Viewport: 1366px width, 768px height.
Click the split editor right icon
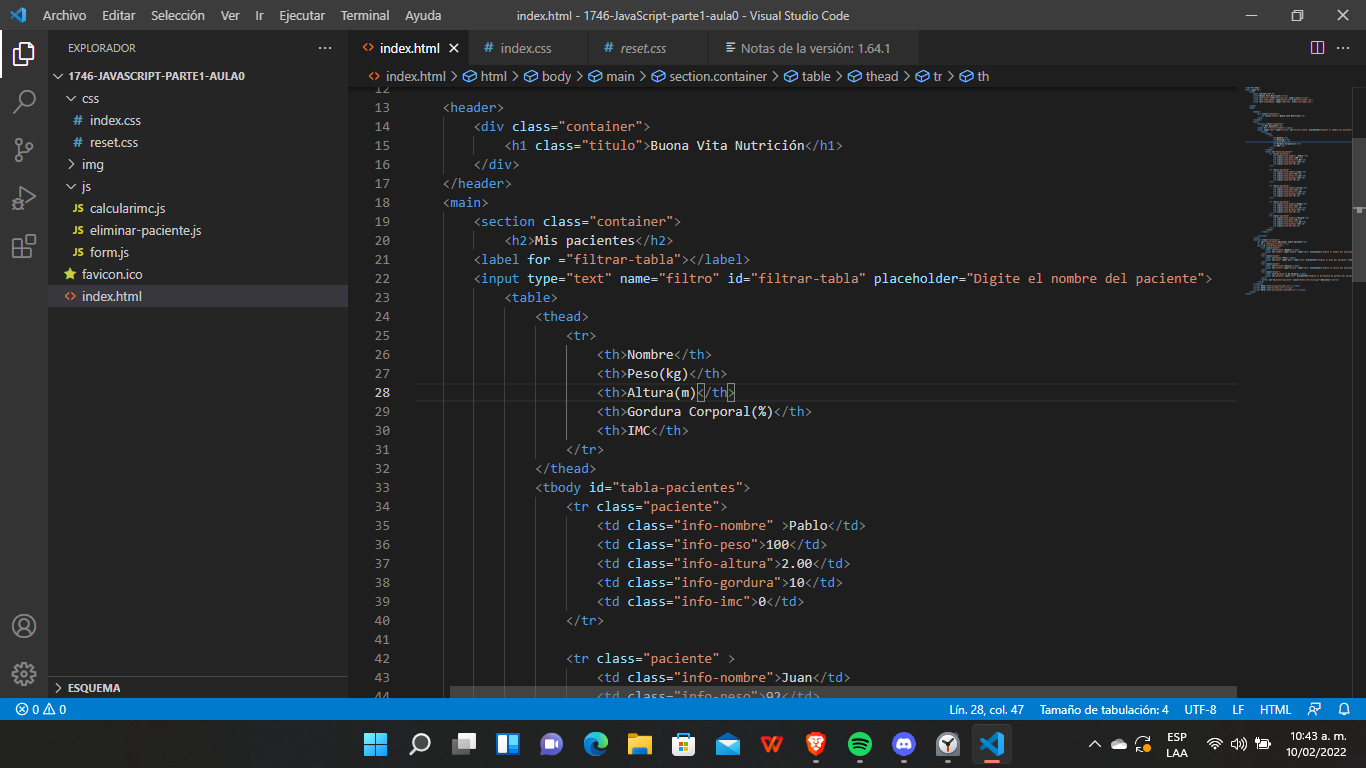[1317, 48]
